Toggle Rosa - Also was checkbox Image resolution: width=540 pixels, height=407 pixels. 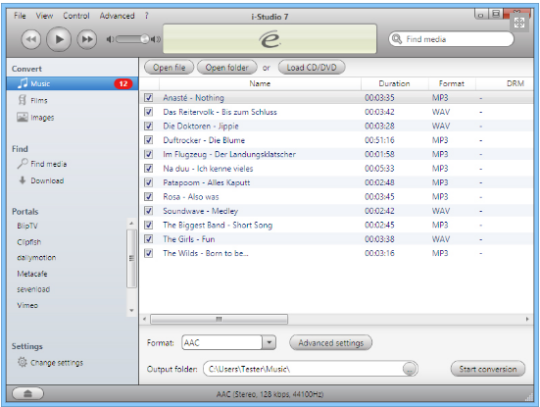(x=148, y=197)
